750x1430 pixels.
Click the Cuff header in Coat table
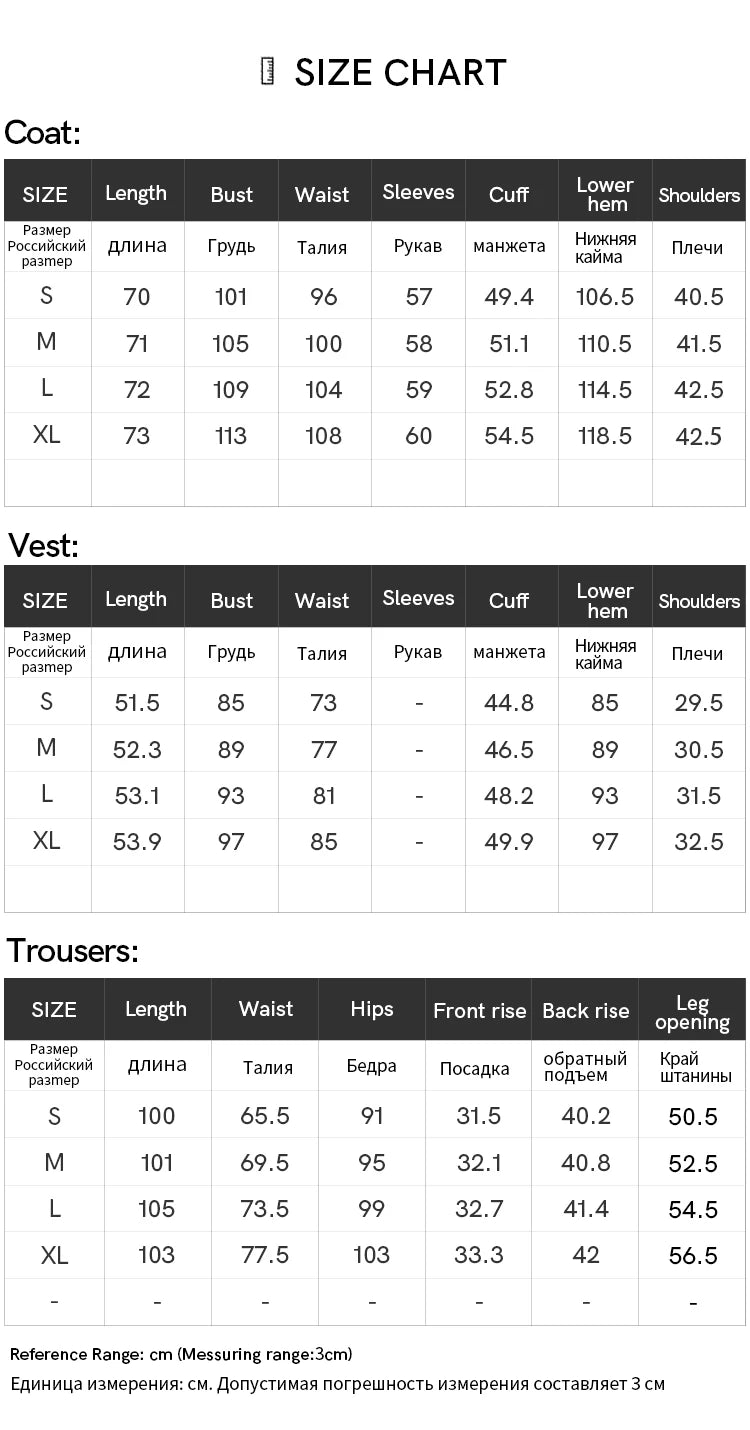pos(509,194)
